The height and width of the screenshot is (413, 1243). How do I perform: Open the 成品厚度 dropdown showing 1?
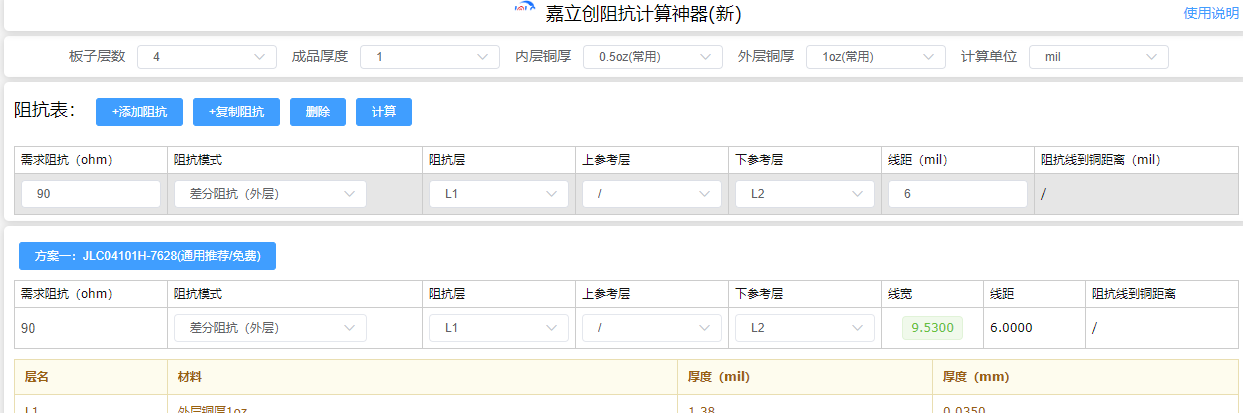point(430,57)
